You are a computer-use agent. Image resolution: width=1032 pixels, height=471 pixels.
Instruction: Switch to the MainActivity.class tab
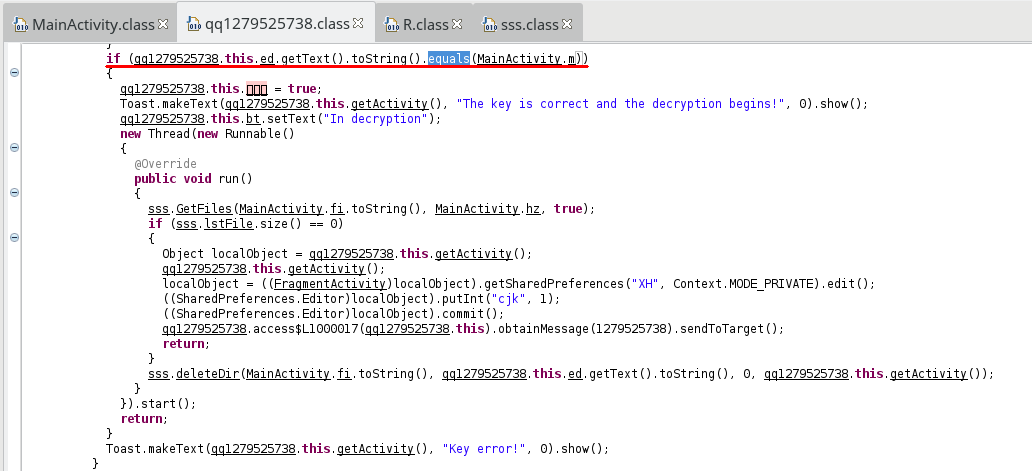[x=92, y=24]
